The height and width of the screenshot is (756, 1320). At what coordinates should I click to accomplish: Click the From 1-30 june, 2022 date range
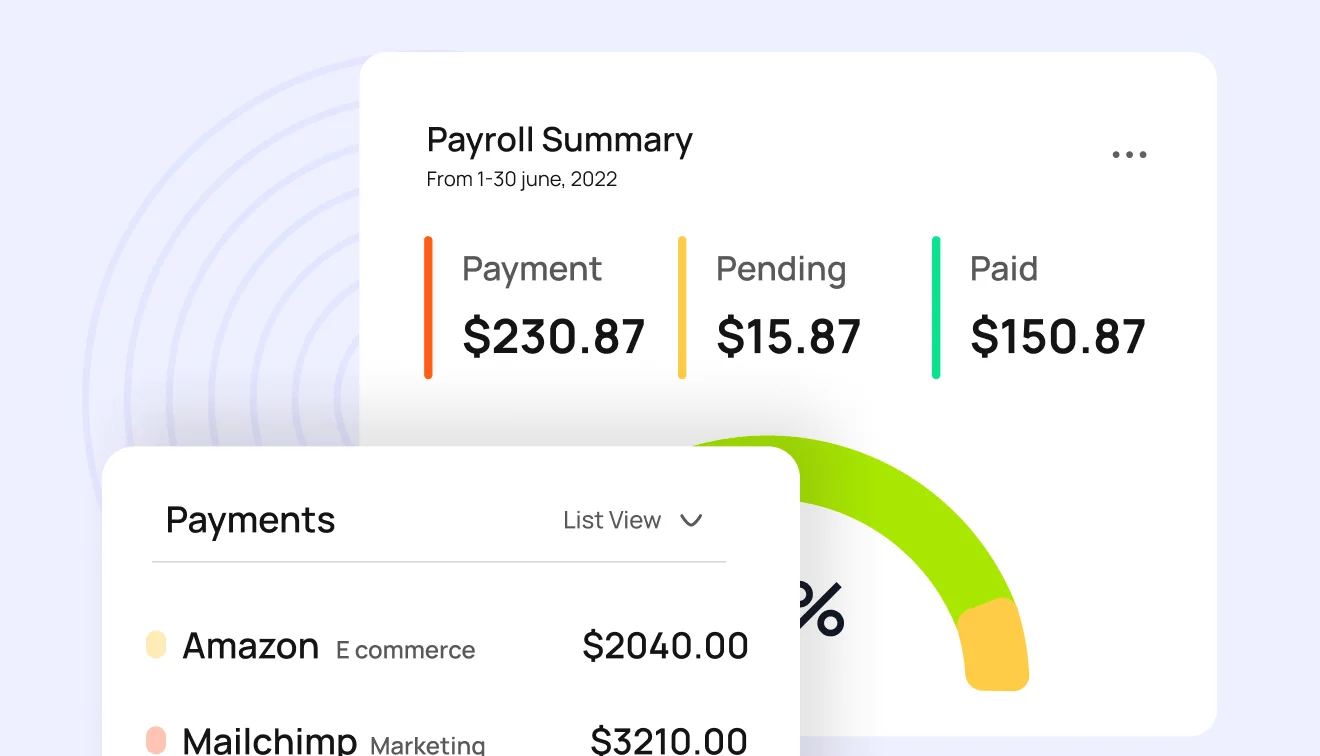click(x=521, y=180)
